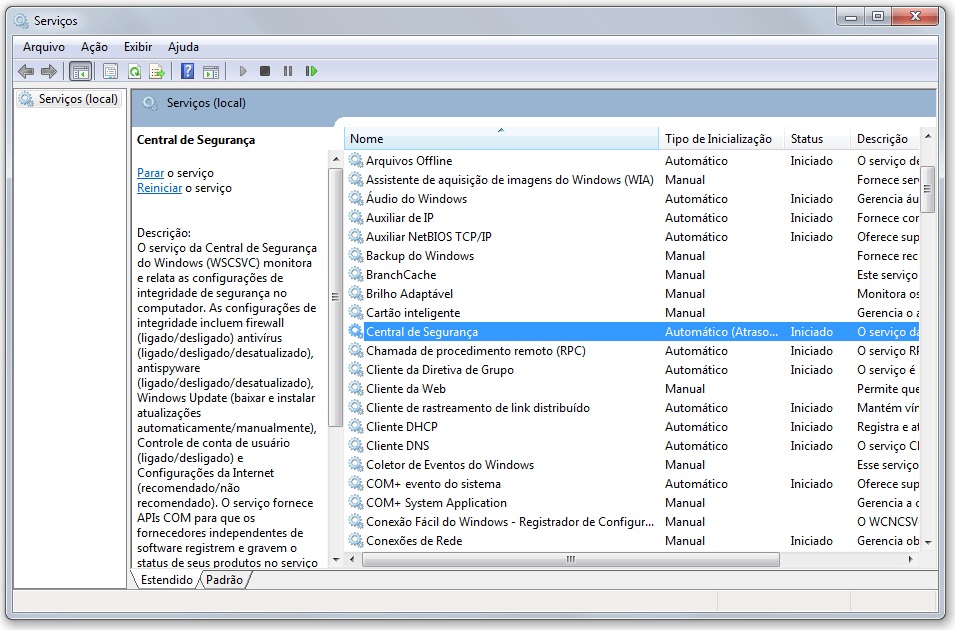Image resolution: width=955 pixels, height=630 pixels.
Task: Switch to the Padrão tab
Action: pos(224,580)
